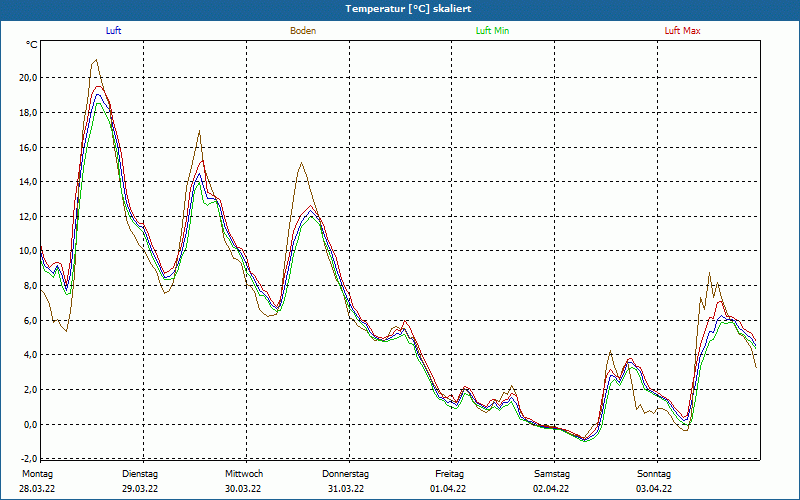The image size is (800, 500).
Task: Click the chart title Temperatur [°C] skaliert
Action: pos(408,9)
